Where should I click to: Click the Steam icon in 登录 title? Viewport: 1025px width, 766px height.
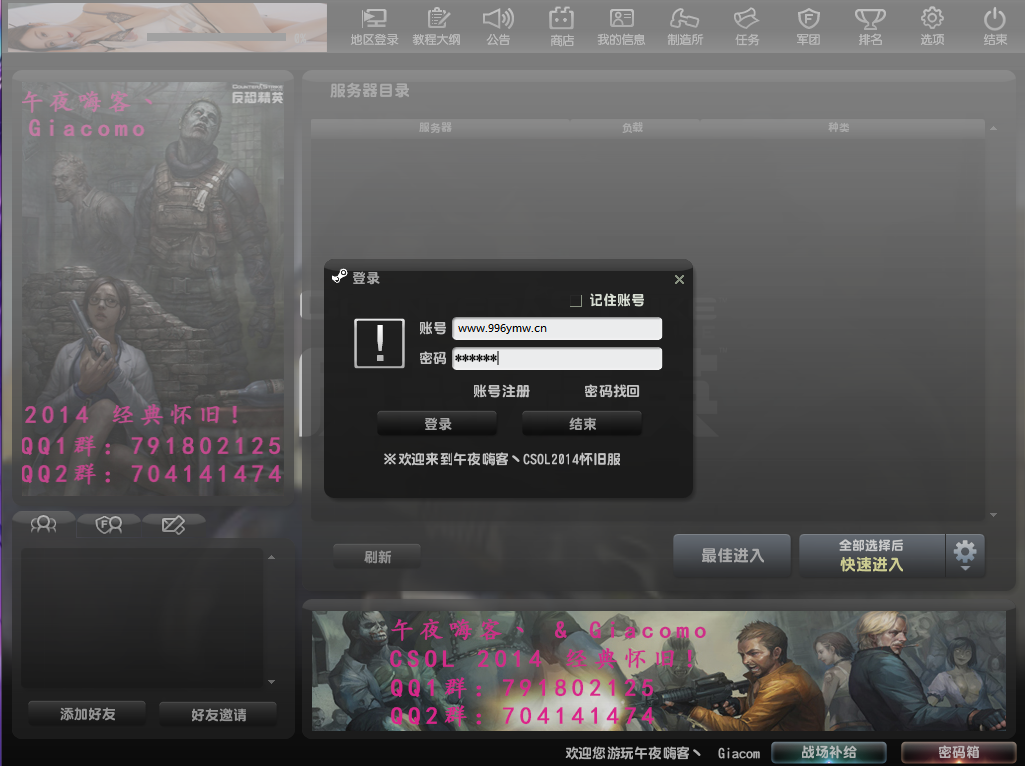coord(339,276)
